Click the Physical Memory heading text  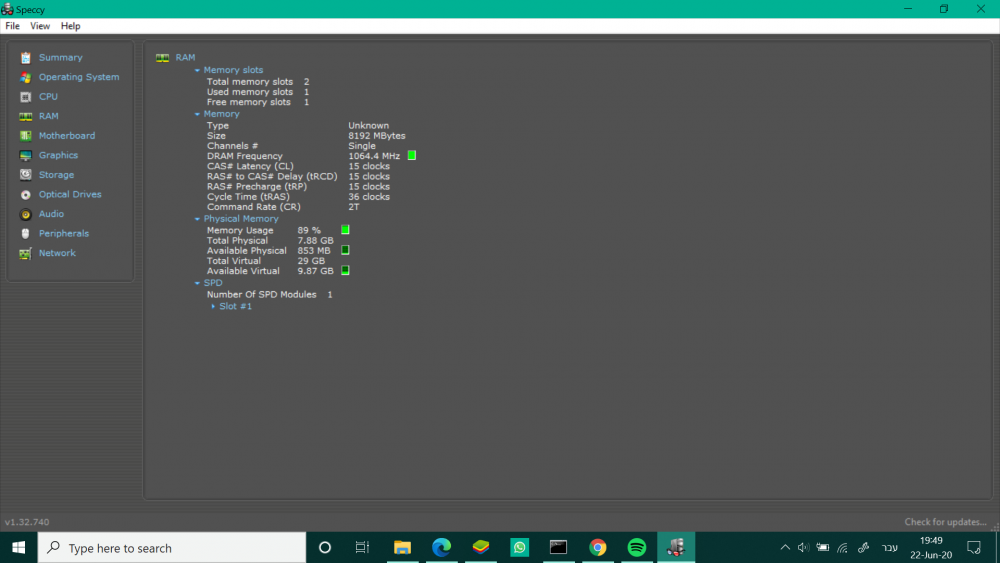pyautogui.click(x=241, y=219)
